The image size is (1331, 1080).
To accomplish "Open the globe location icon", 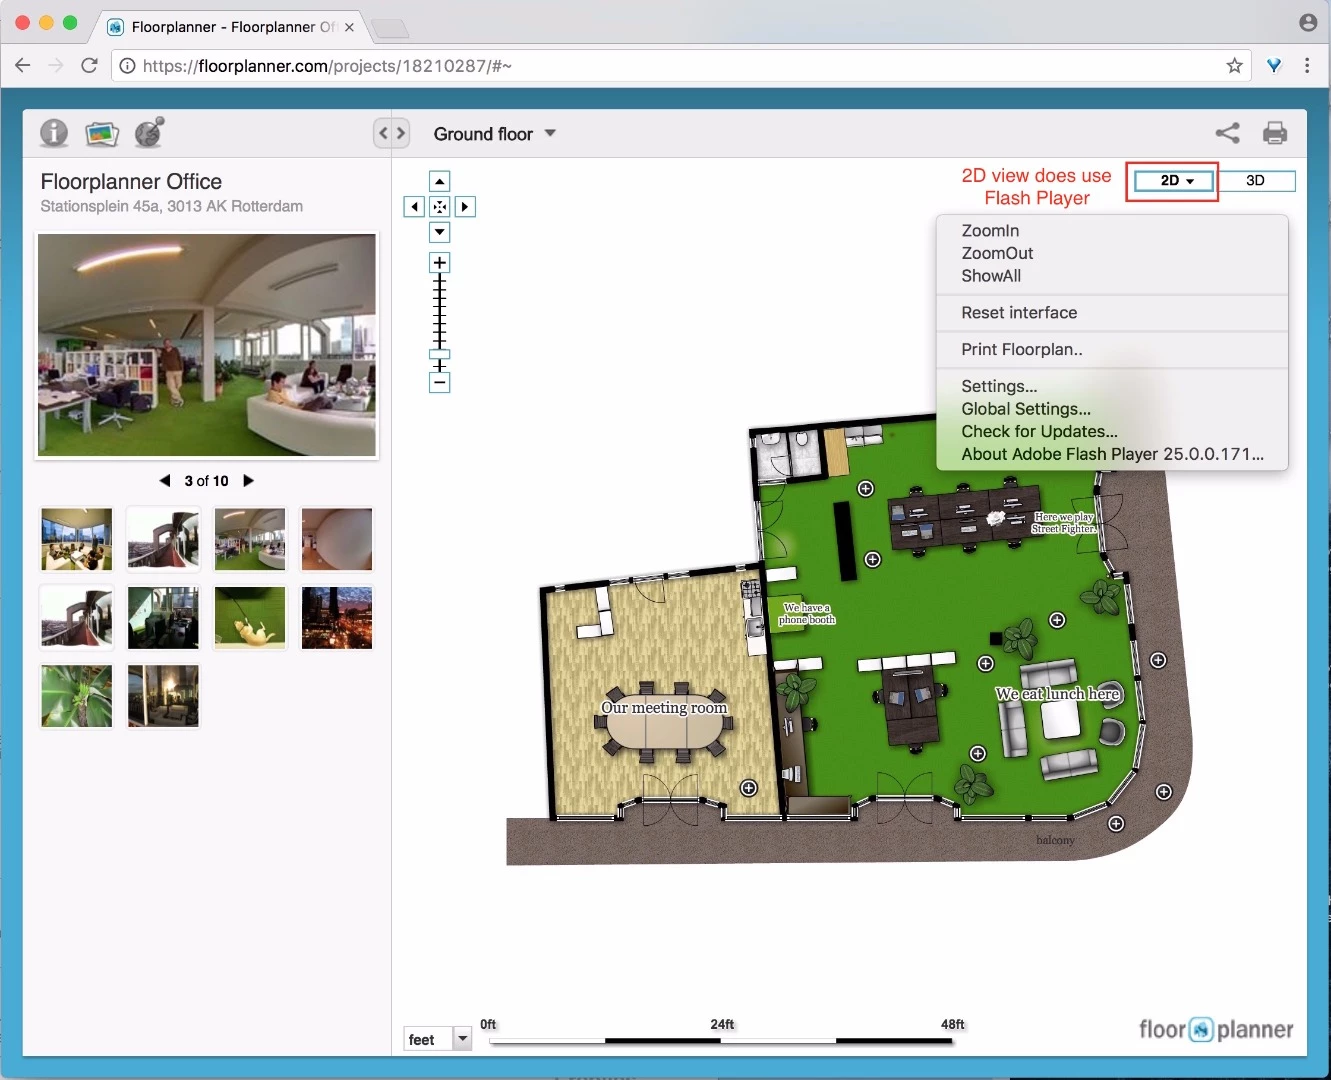I will [149, 132].
